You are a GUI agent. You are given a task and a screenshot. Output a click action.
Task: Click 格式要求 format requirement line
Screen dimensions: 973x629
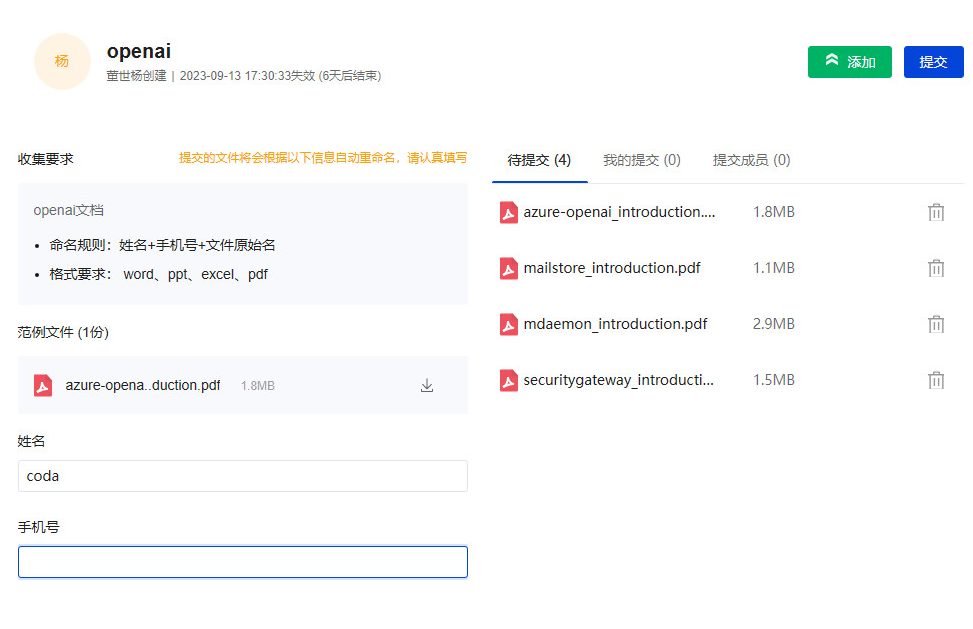(158, 274)
